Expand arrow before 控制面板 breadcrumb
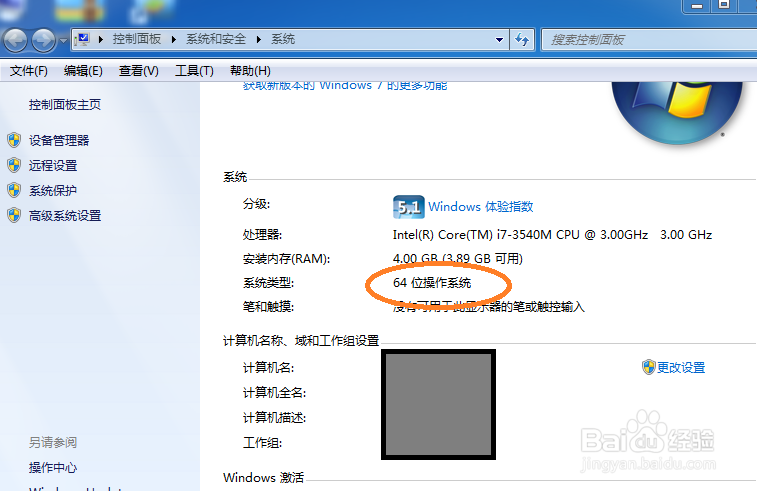Screen dimensions: 757x491 pyautogui.click(x=101, y=40)
